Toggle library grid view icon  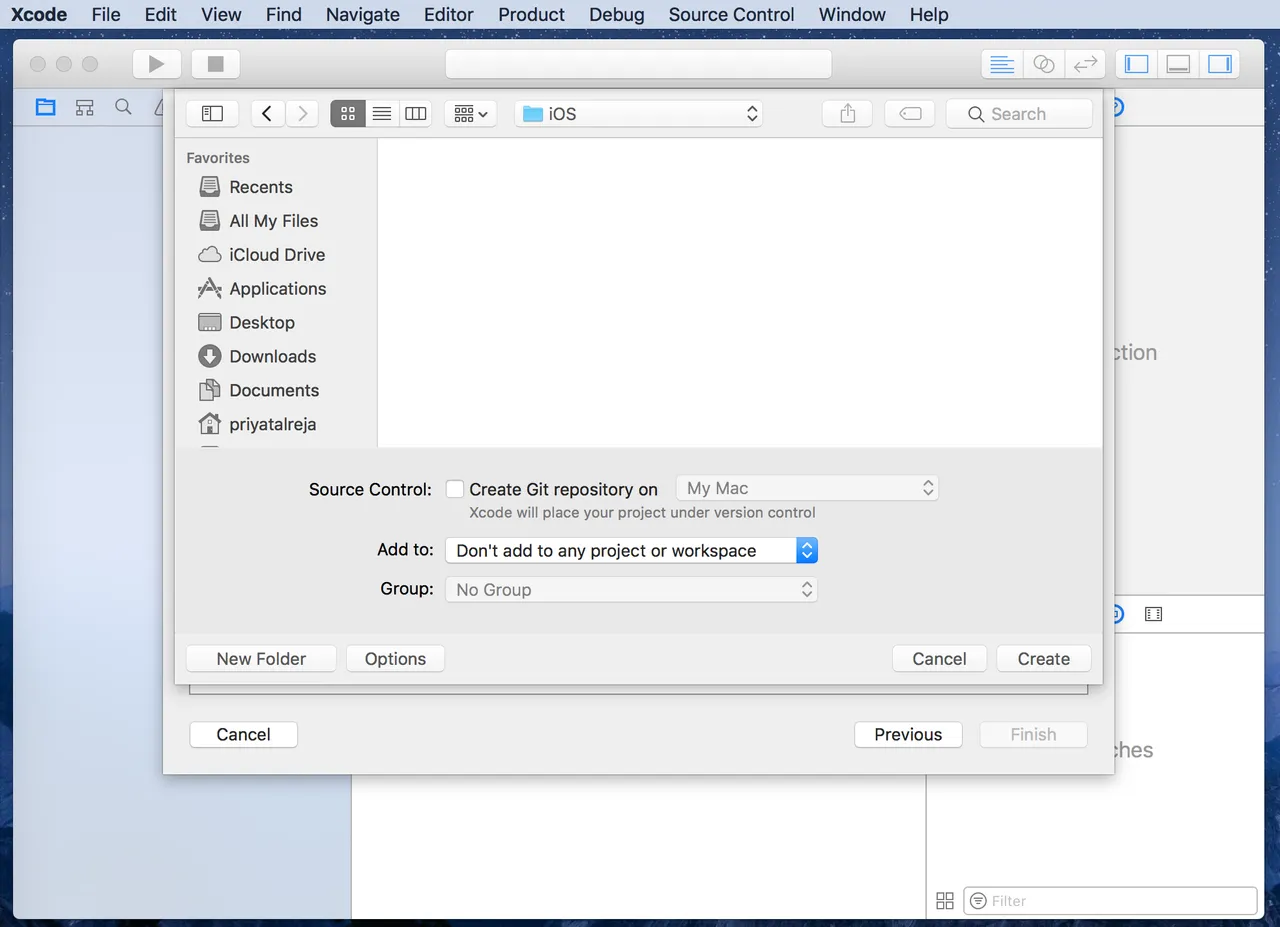click(945, 901)
